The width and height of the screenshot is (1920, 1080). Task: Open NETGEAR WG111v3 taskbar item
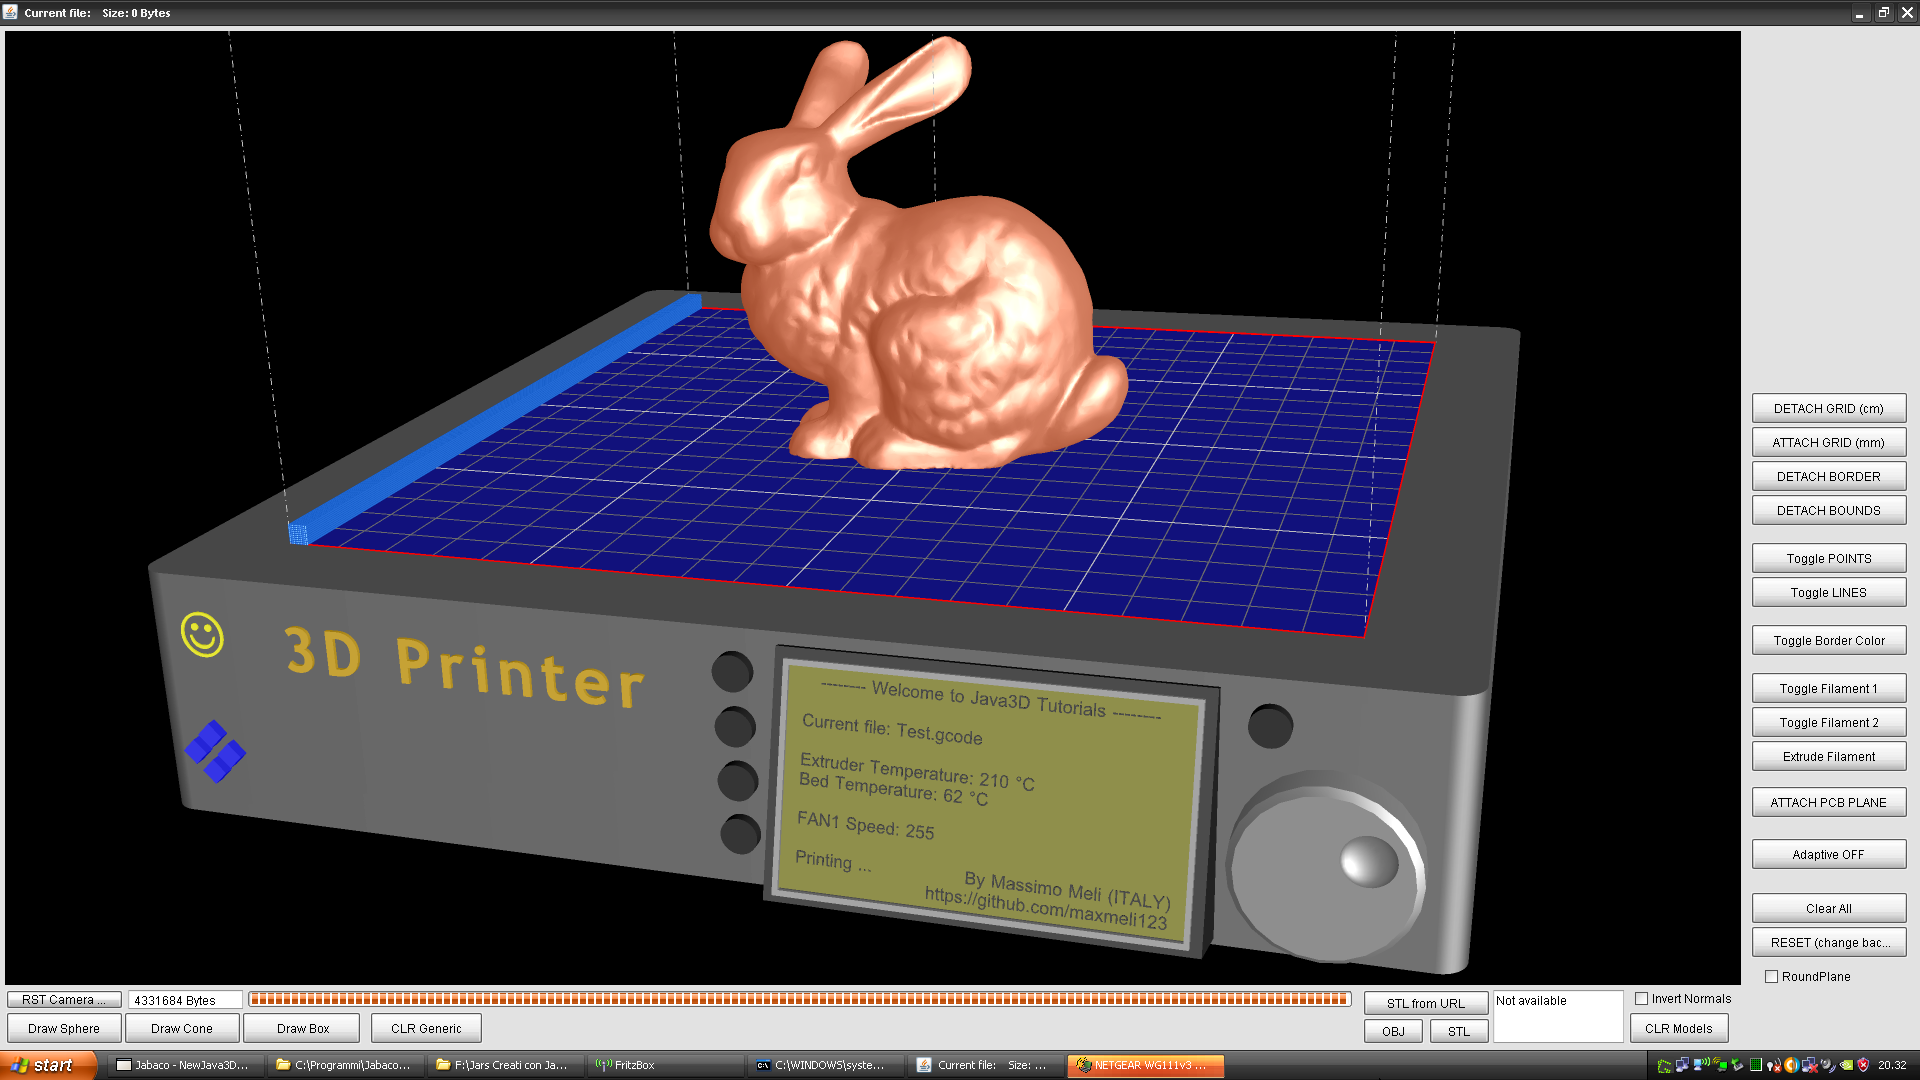click(x=1145, y=1065)
